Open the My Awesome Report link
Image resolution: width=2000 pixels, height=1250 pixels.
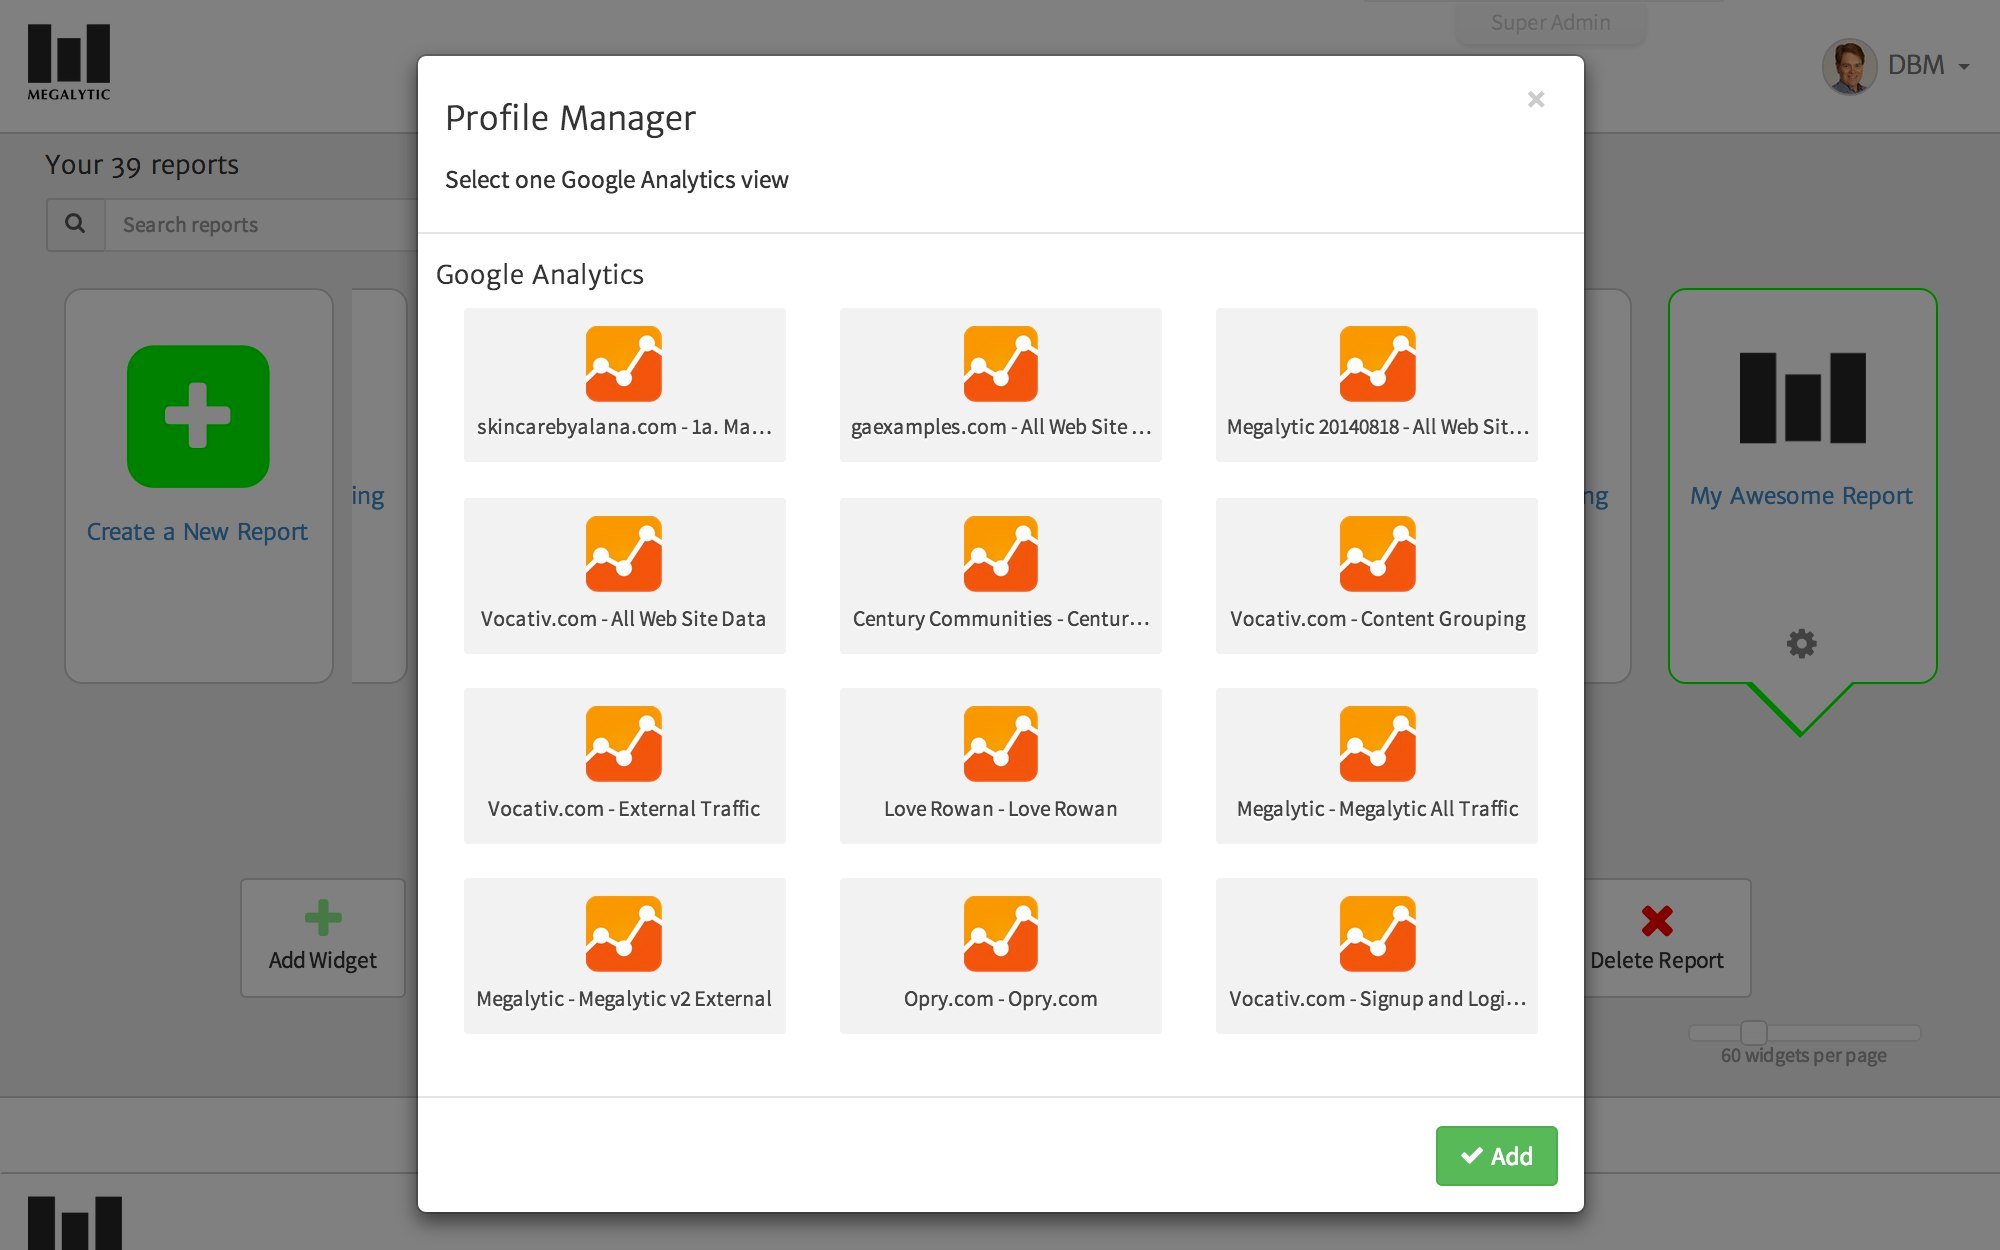pos(1801,496)
